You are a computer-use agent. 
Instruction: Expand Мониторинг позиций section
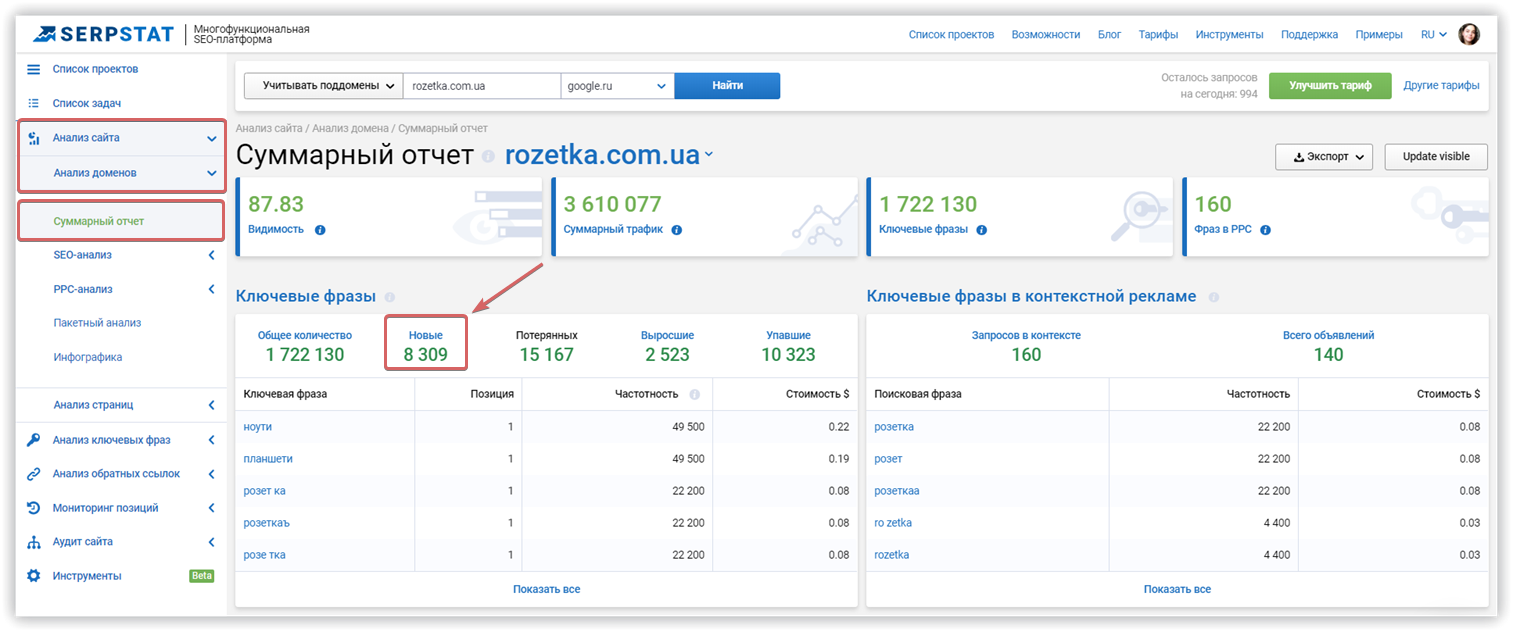point(211,508)
